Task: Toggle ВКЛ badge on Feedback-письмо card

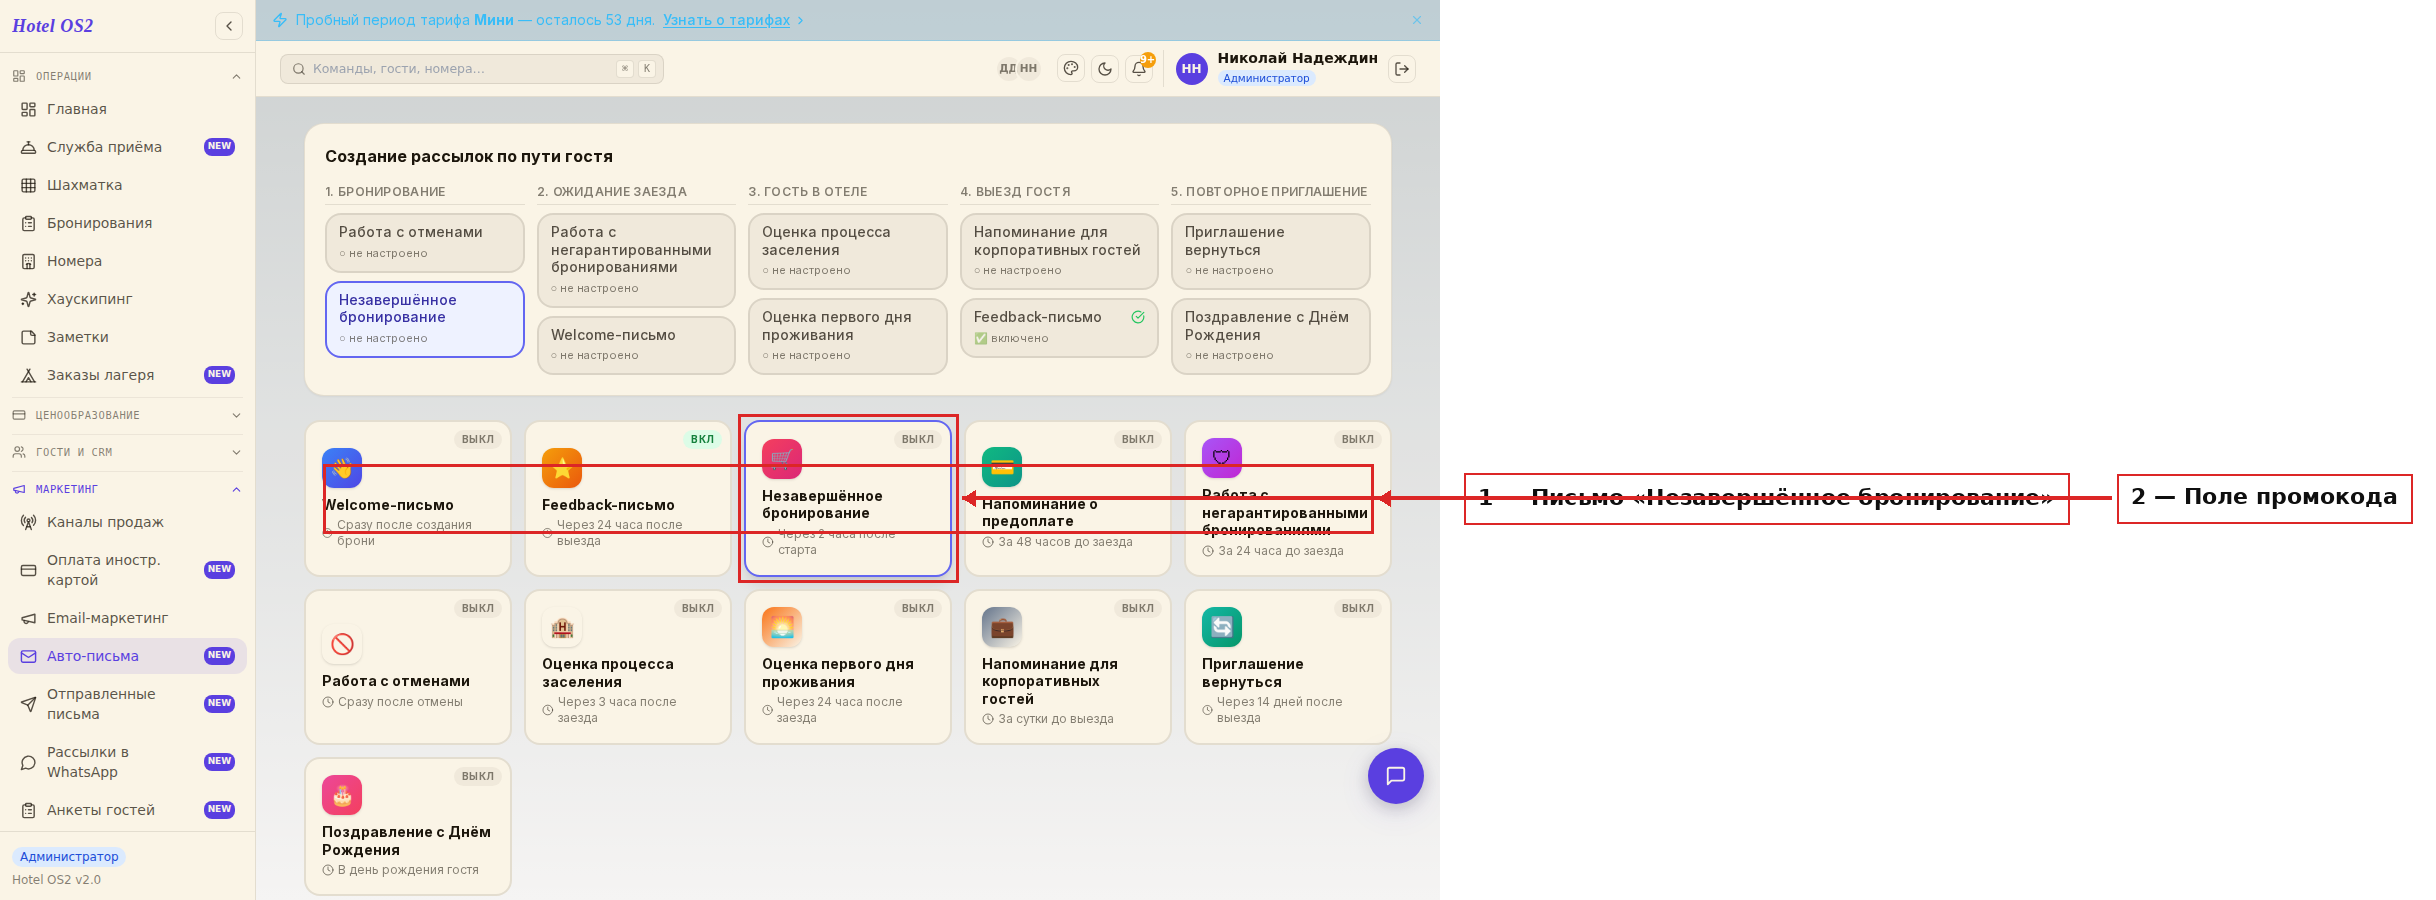Action: (x=702, y=439)
